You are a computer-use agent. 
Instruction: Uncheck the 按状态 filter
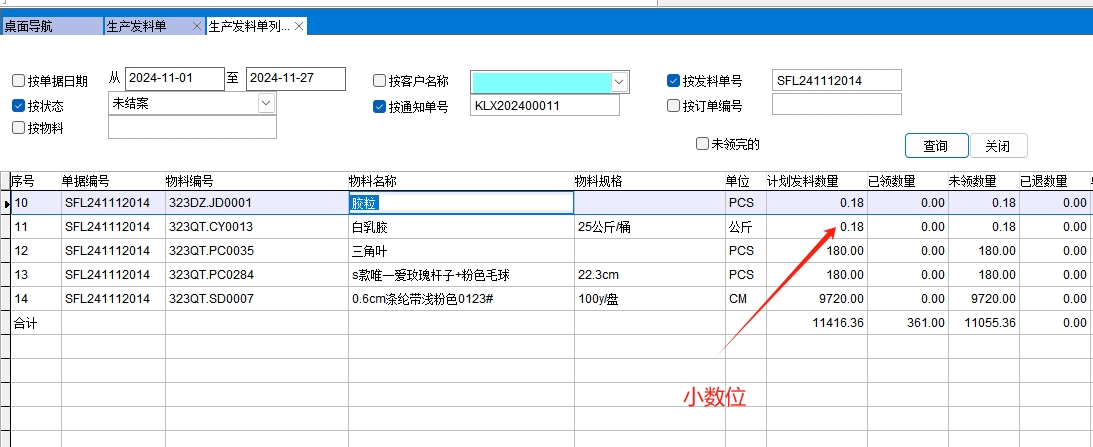click(18, 105)
